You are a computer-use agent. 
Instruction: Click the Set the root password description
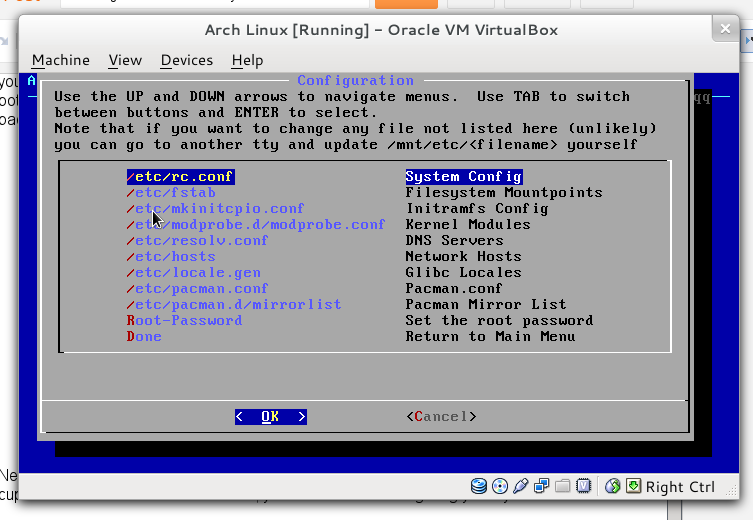pyautogui.click(x=499, y=320)
